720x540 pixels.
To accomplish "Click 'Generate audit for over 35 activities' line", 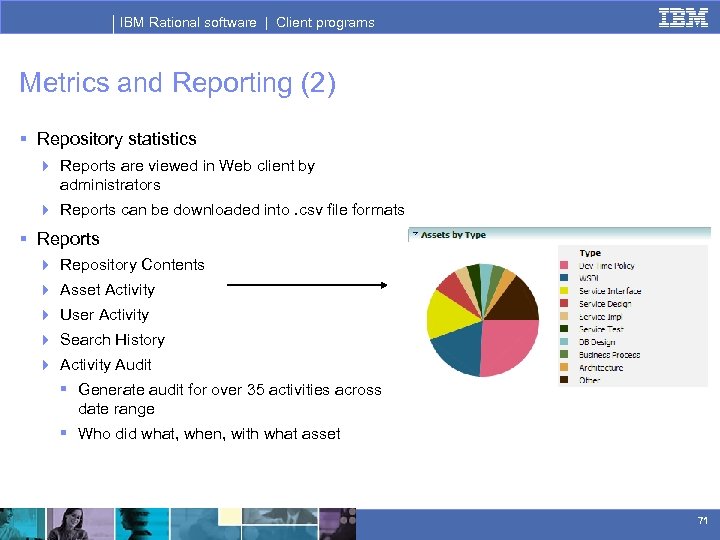I will (230, 389).
